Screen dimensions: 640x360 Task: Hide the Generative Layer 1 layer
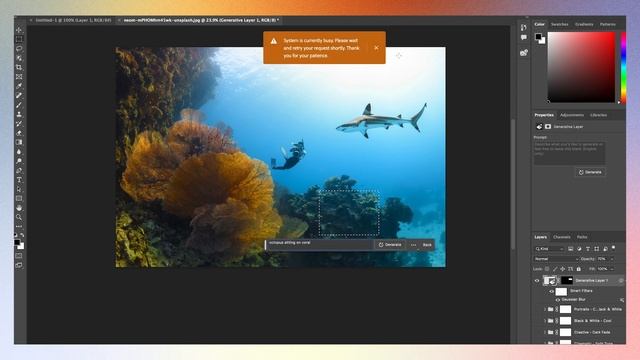537,281
